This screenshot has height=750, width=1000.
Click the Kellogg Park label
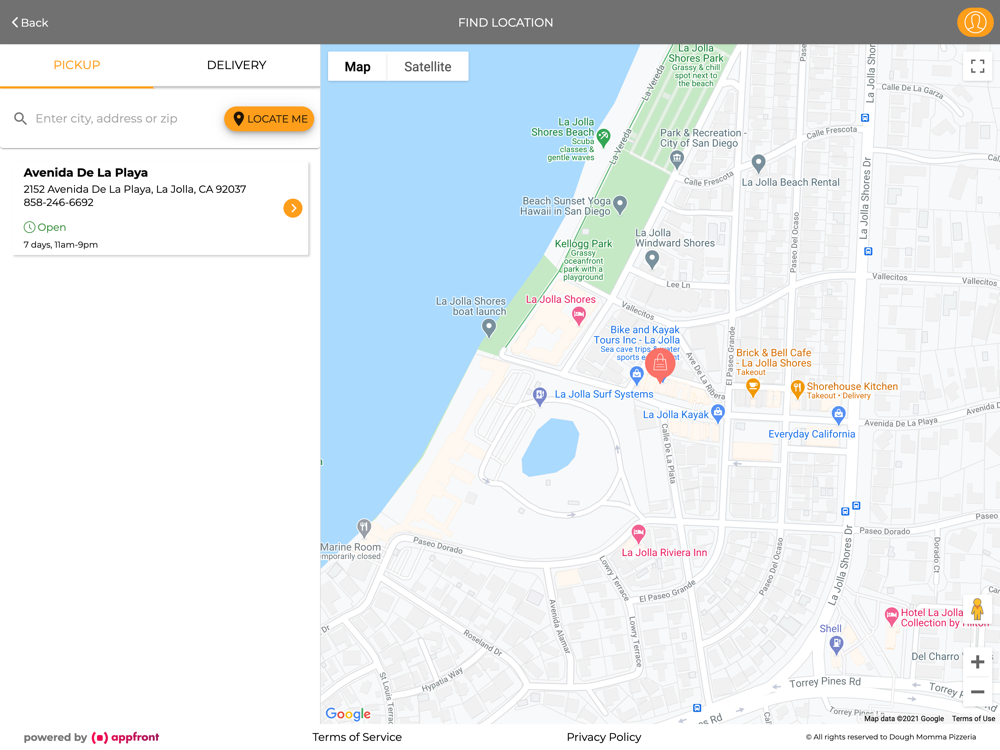(x=583, y=244)
